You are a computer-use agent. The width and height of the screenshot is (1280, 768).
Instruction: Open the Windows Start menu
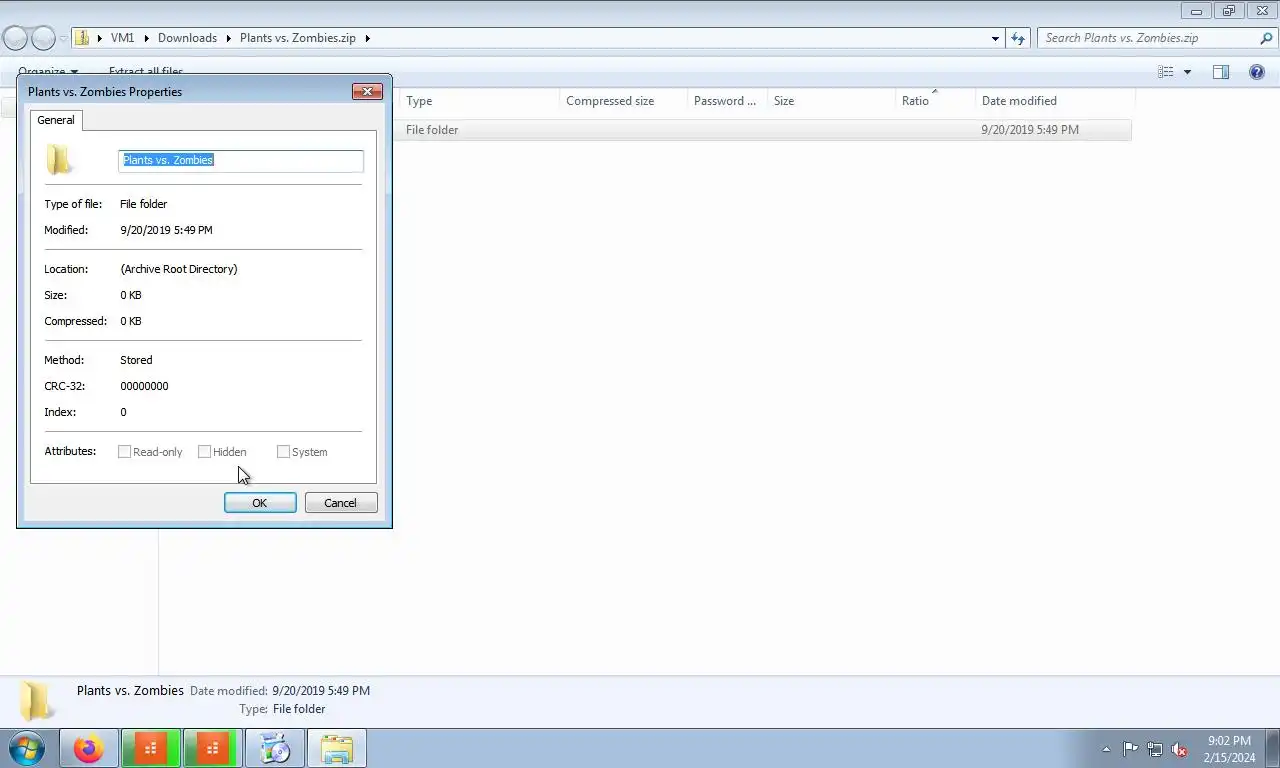click(x=26, y=748)
